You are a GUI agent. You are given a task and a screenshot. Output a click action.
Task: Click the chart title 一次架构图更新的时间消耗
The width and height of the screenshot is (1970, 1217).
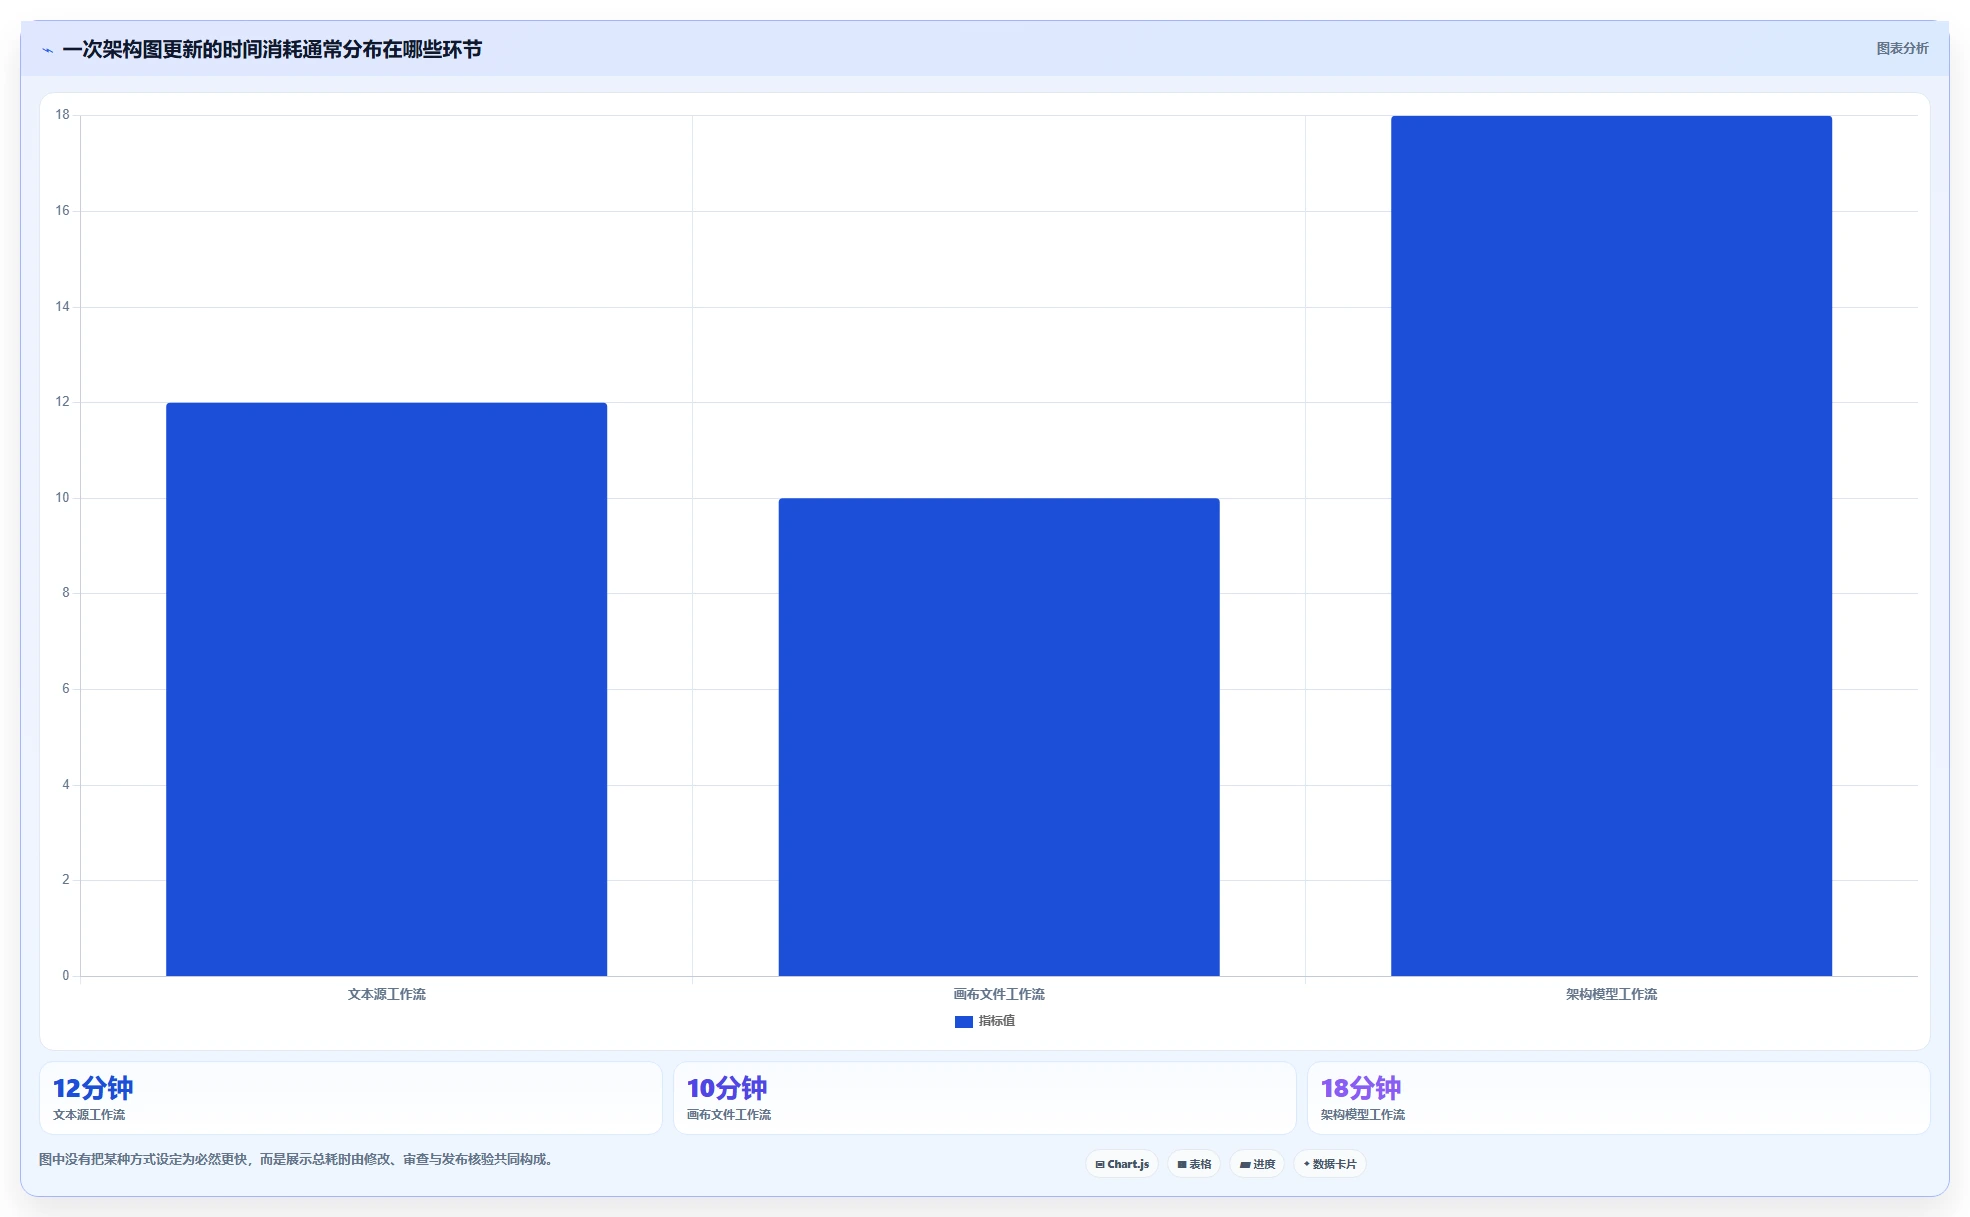(272, 49)
